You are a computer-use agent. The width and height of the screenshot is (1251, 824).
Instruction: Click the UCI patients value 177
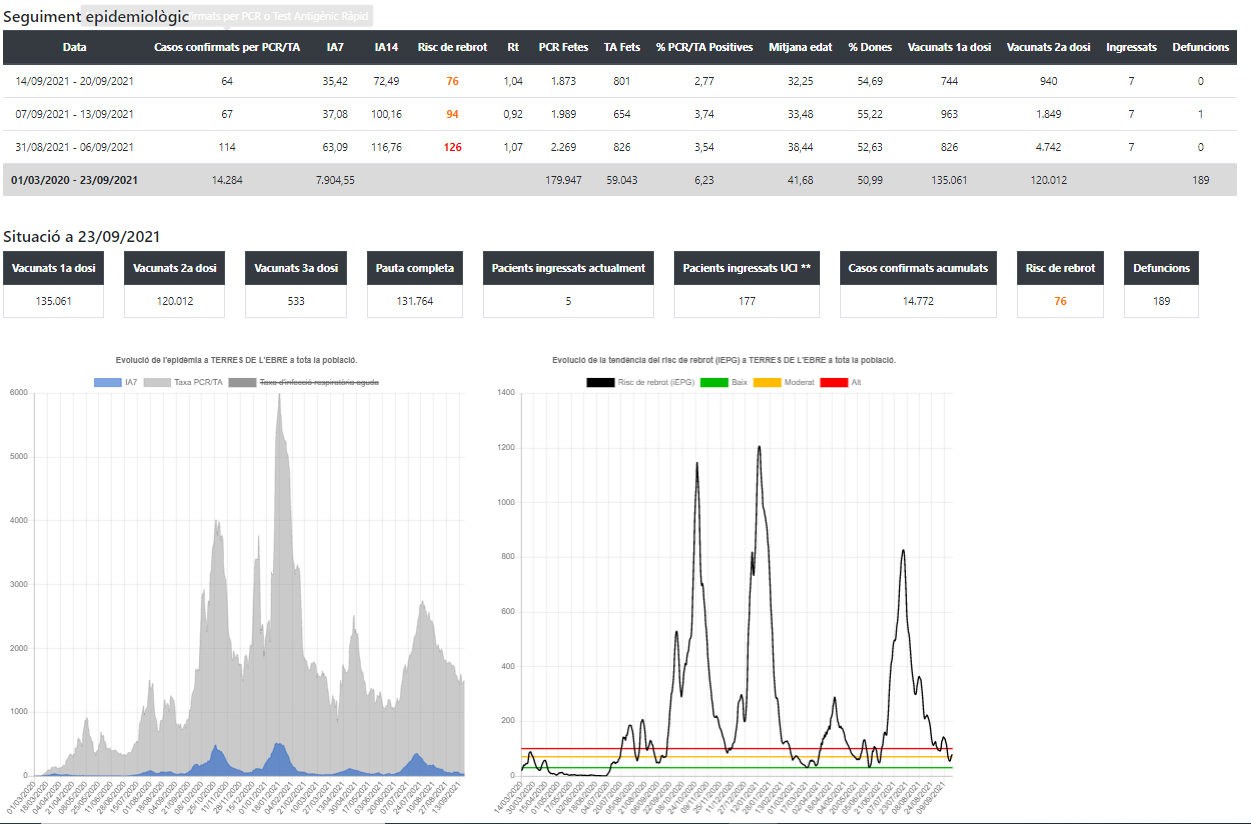(x=747, y=301)
